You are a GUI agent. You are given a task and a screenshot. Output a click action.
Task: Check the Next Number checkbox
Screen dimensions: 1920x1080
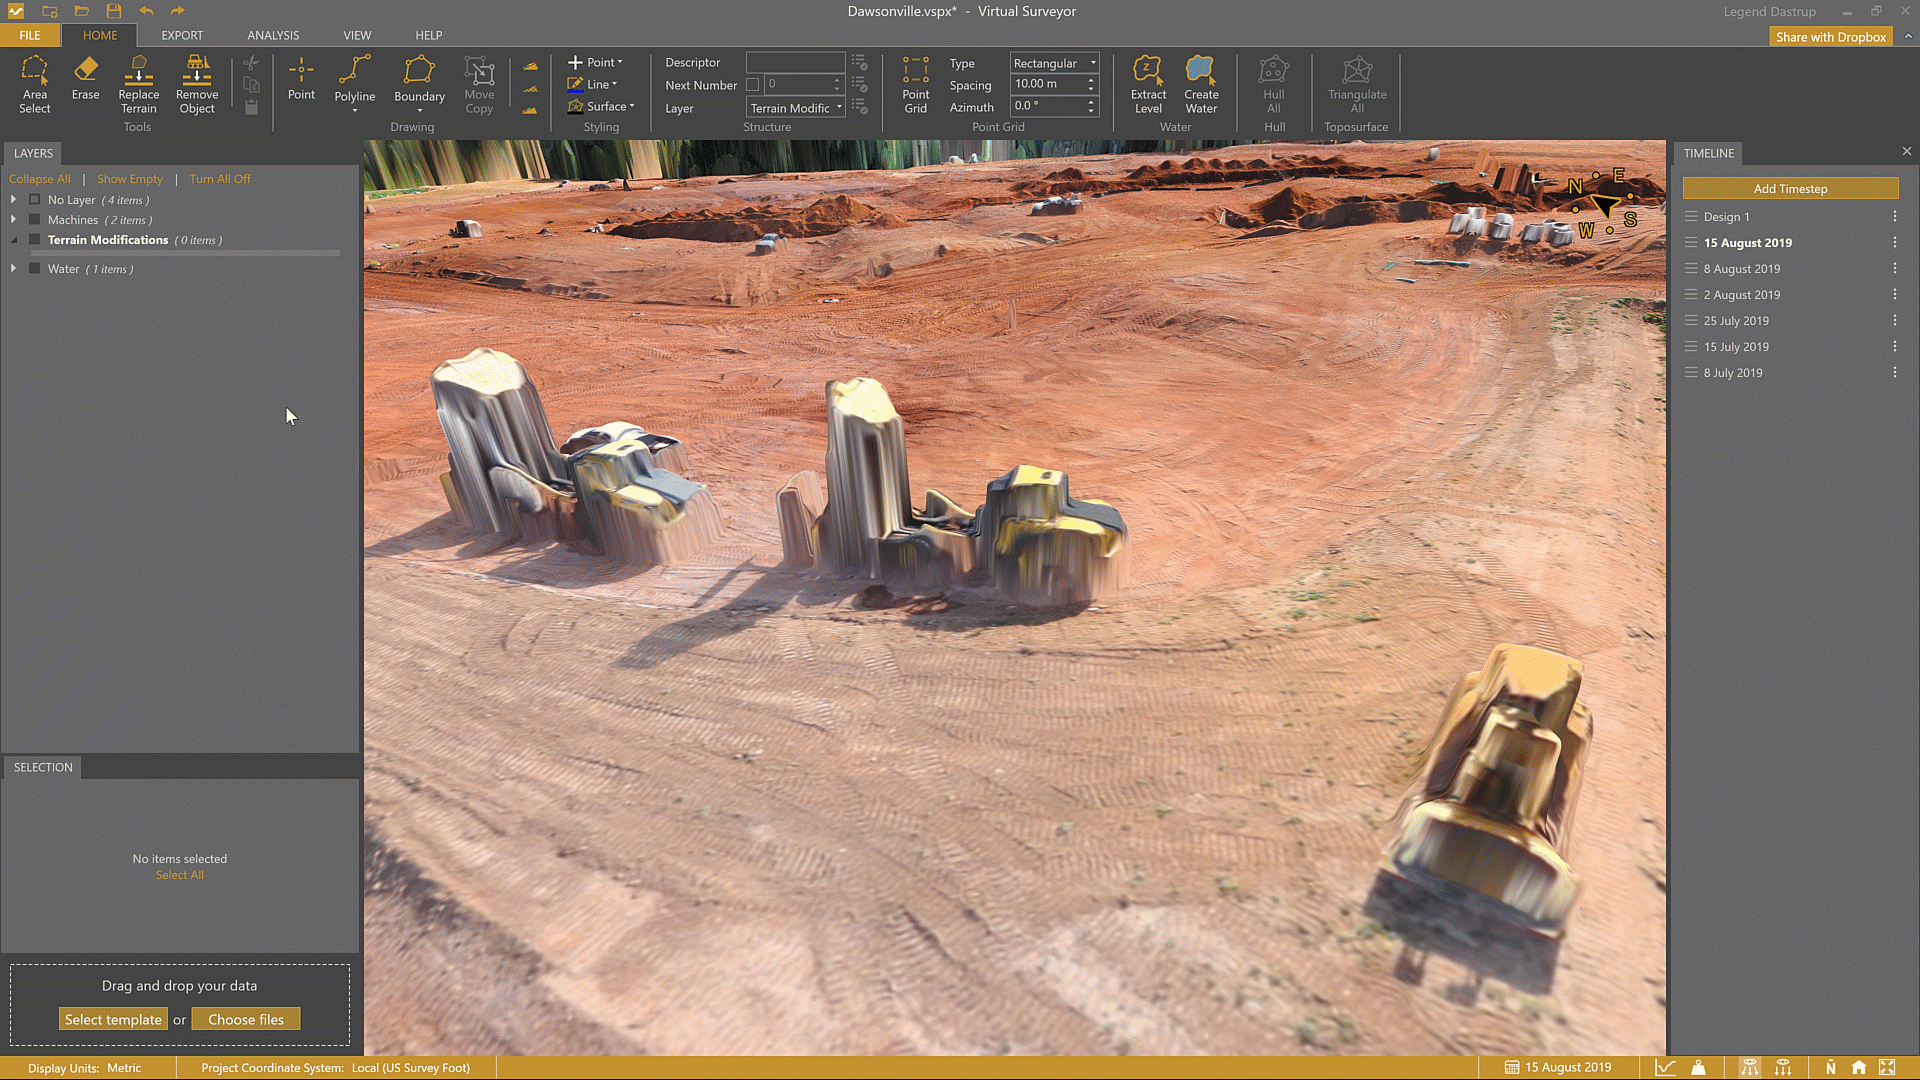click(x=753, y=85)
